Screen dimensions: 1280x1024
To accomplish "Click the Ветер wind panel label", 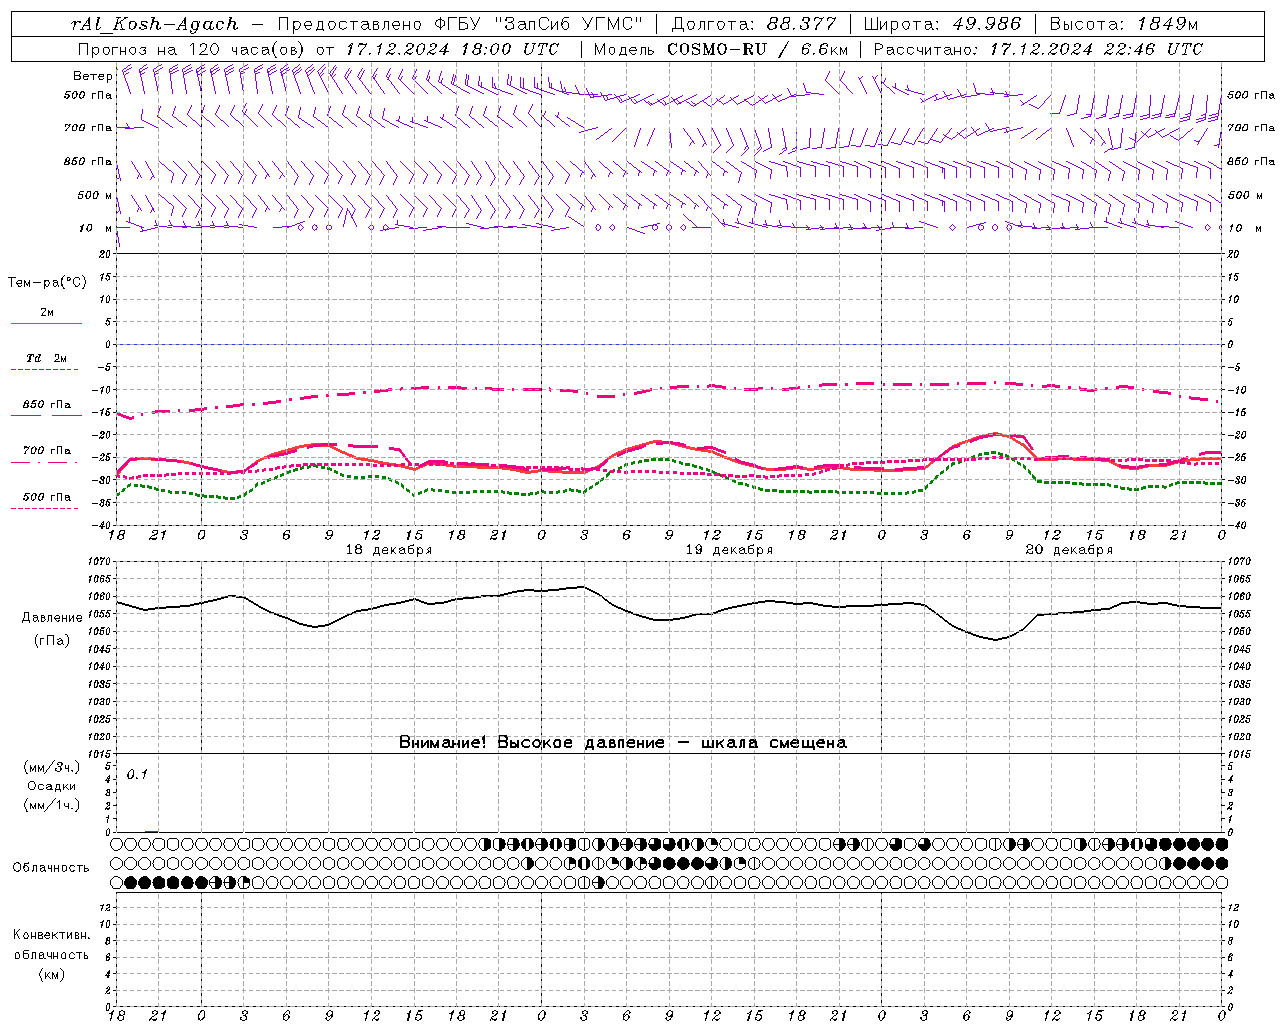I will 92,76.
